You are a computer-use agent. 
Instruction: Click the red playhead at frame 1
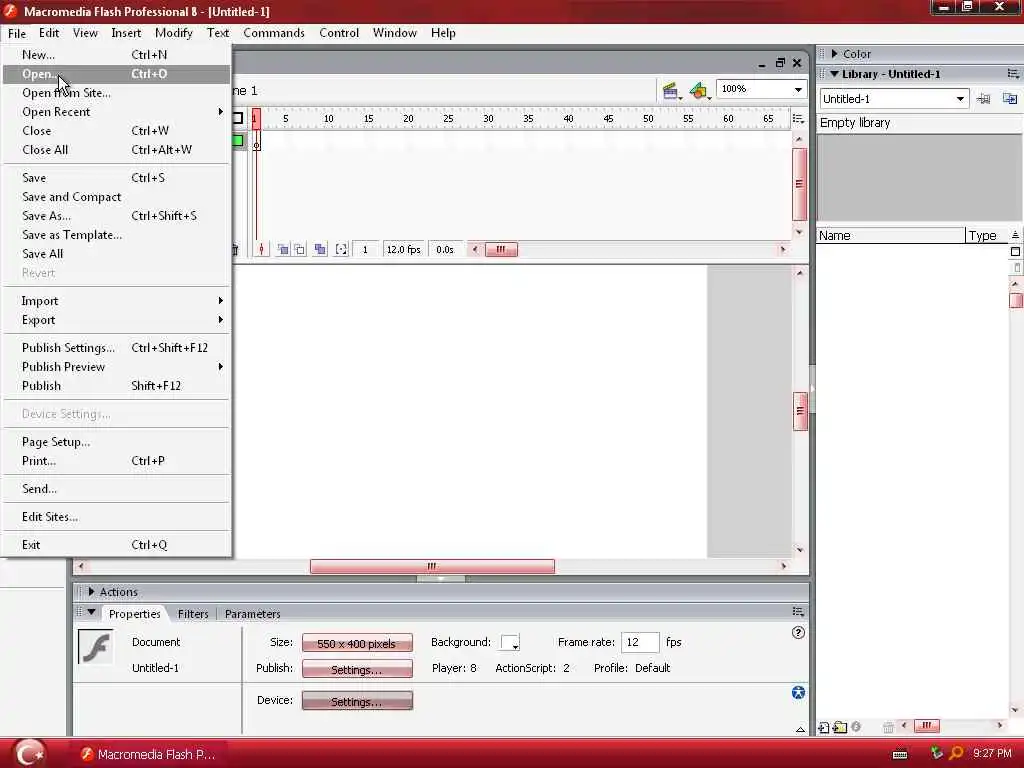pyautogui.click(x=256, y=118)
